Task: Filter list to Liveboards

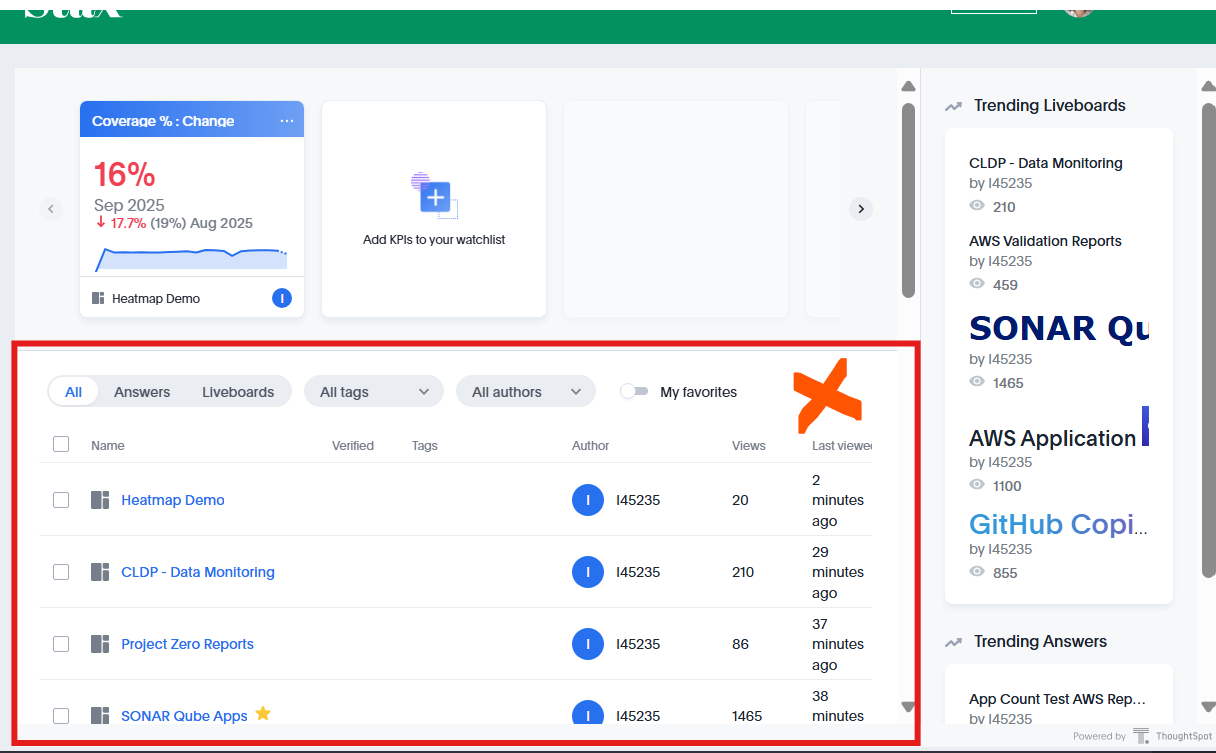Action: coord(238,392)
